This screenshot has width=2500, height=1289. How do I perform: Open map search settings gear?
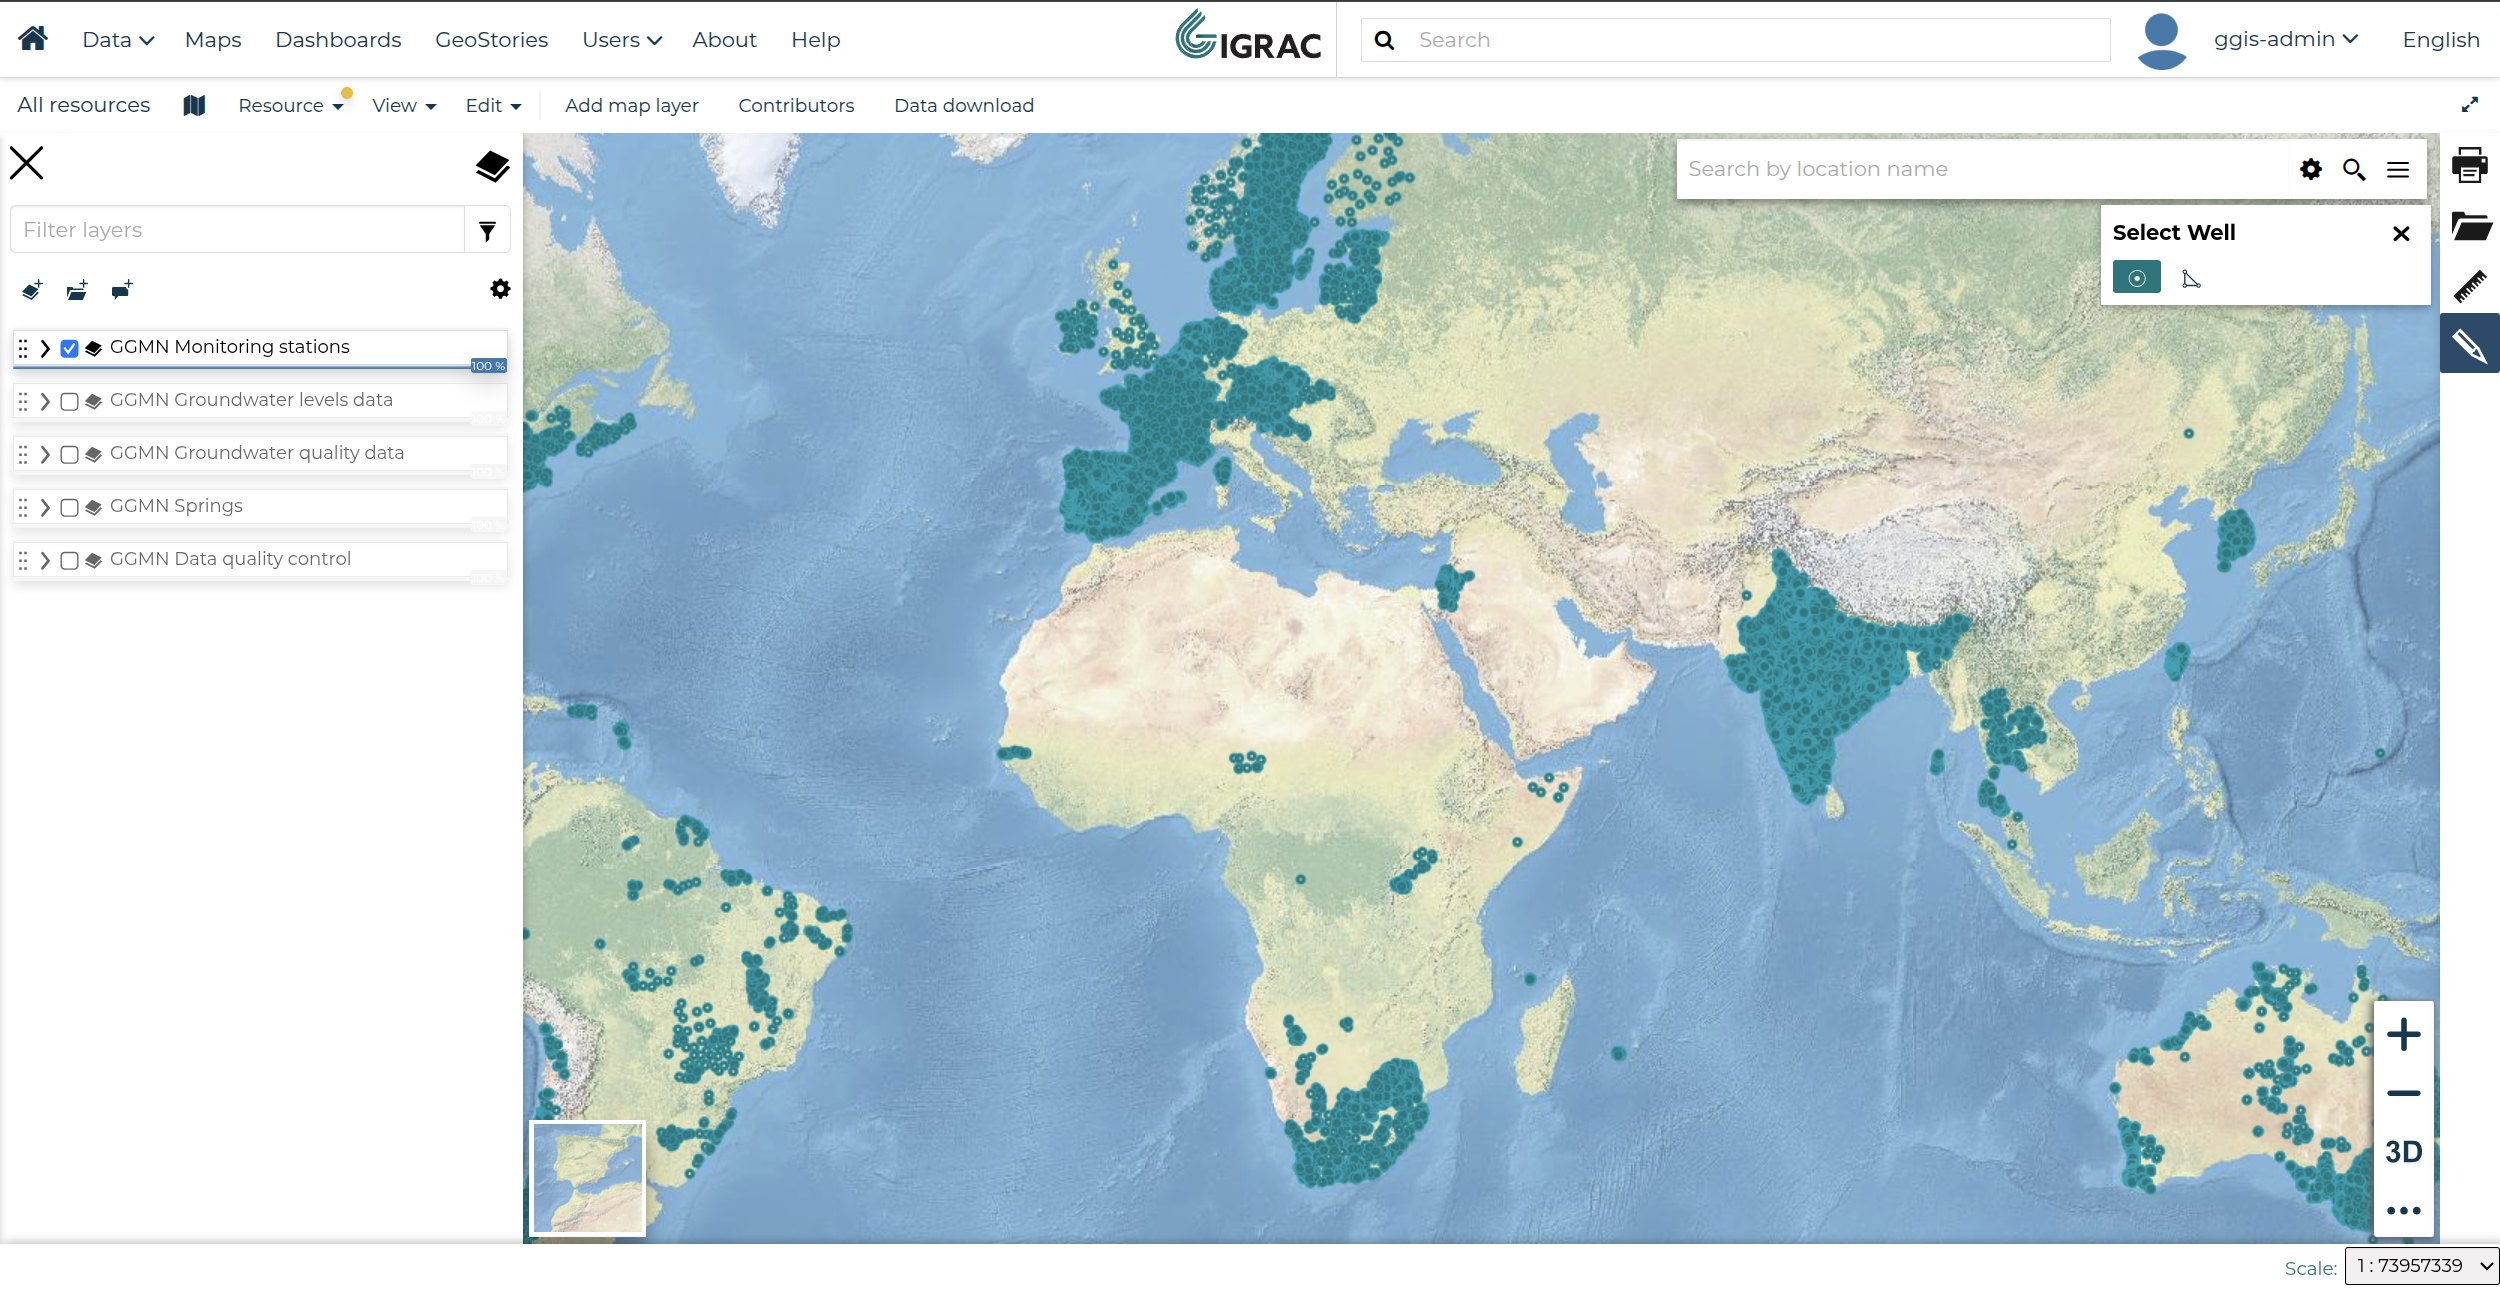[2310, 169]
